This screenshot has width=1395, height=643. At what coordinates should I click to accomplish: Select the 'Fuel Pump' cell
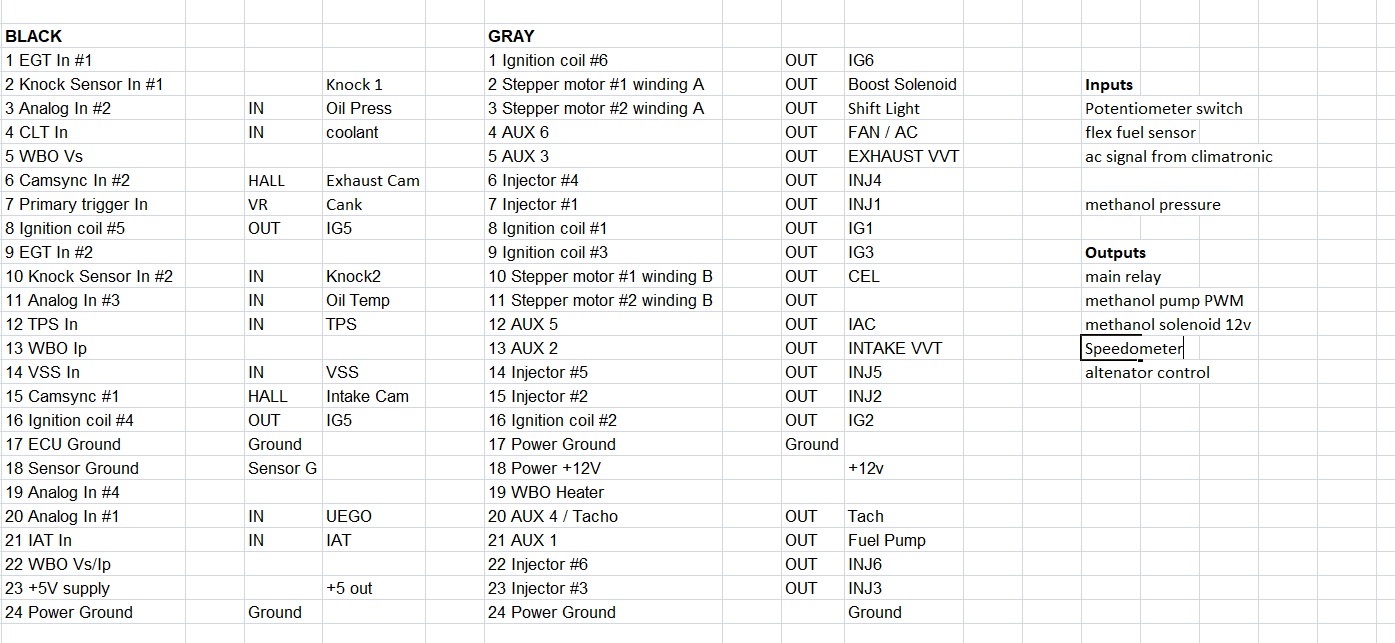tap(886, 540)
